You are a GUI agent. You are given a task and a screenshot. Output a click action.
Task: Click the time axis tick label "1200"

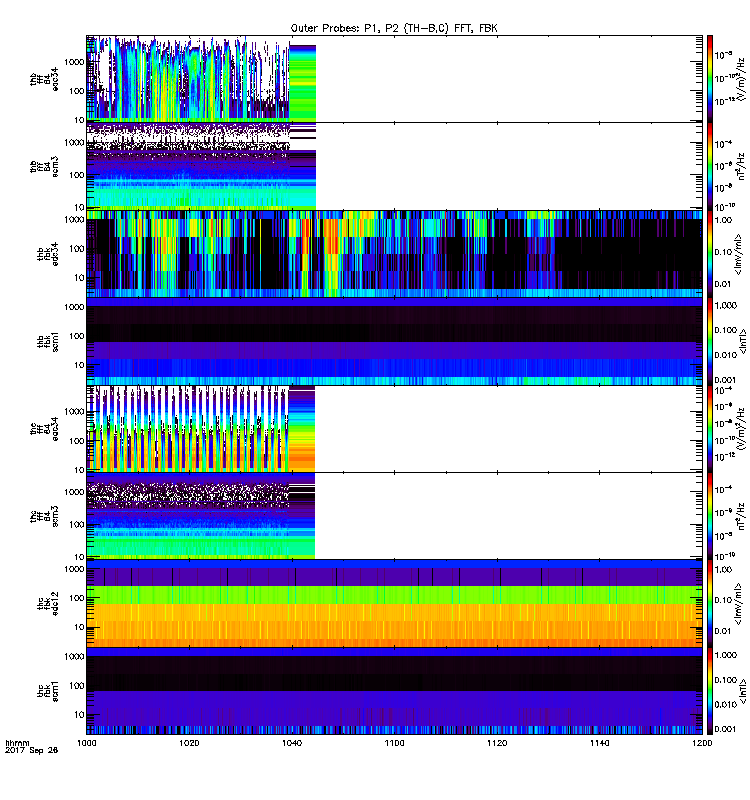(x=702, y=743)
